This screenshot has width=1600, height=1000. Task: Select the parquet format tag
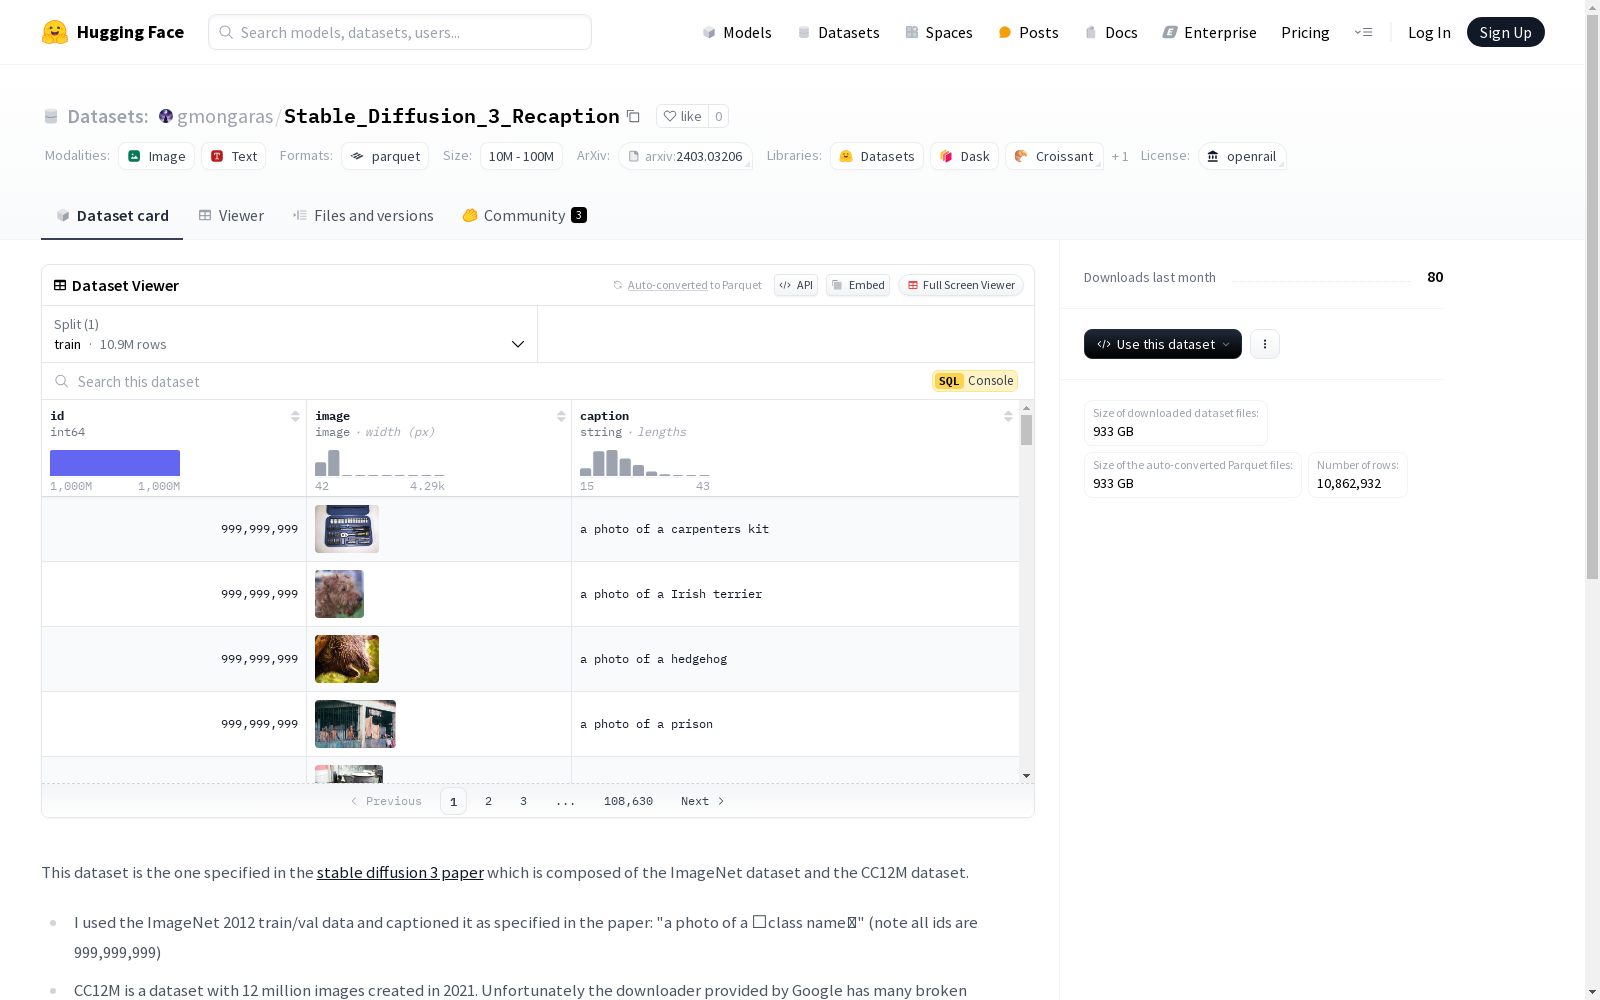[385, 156]
